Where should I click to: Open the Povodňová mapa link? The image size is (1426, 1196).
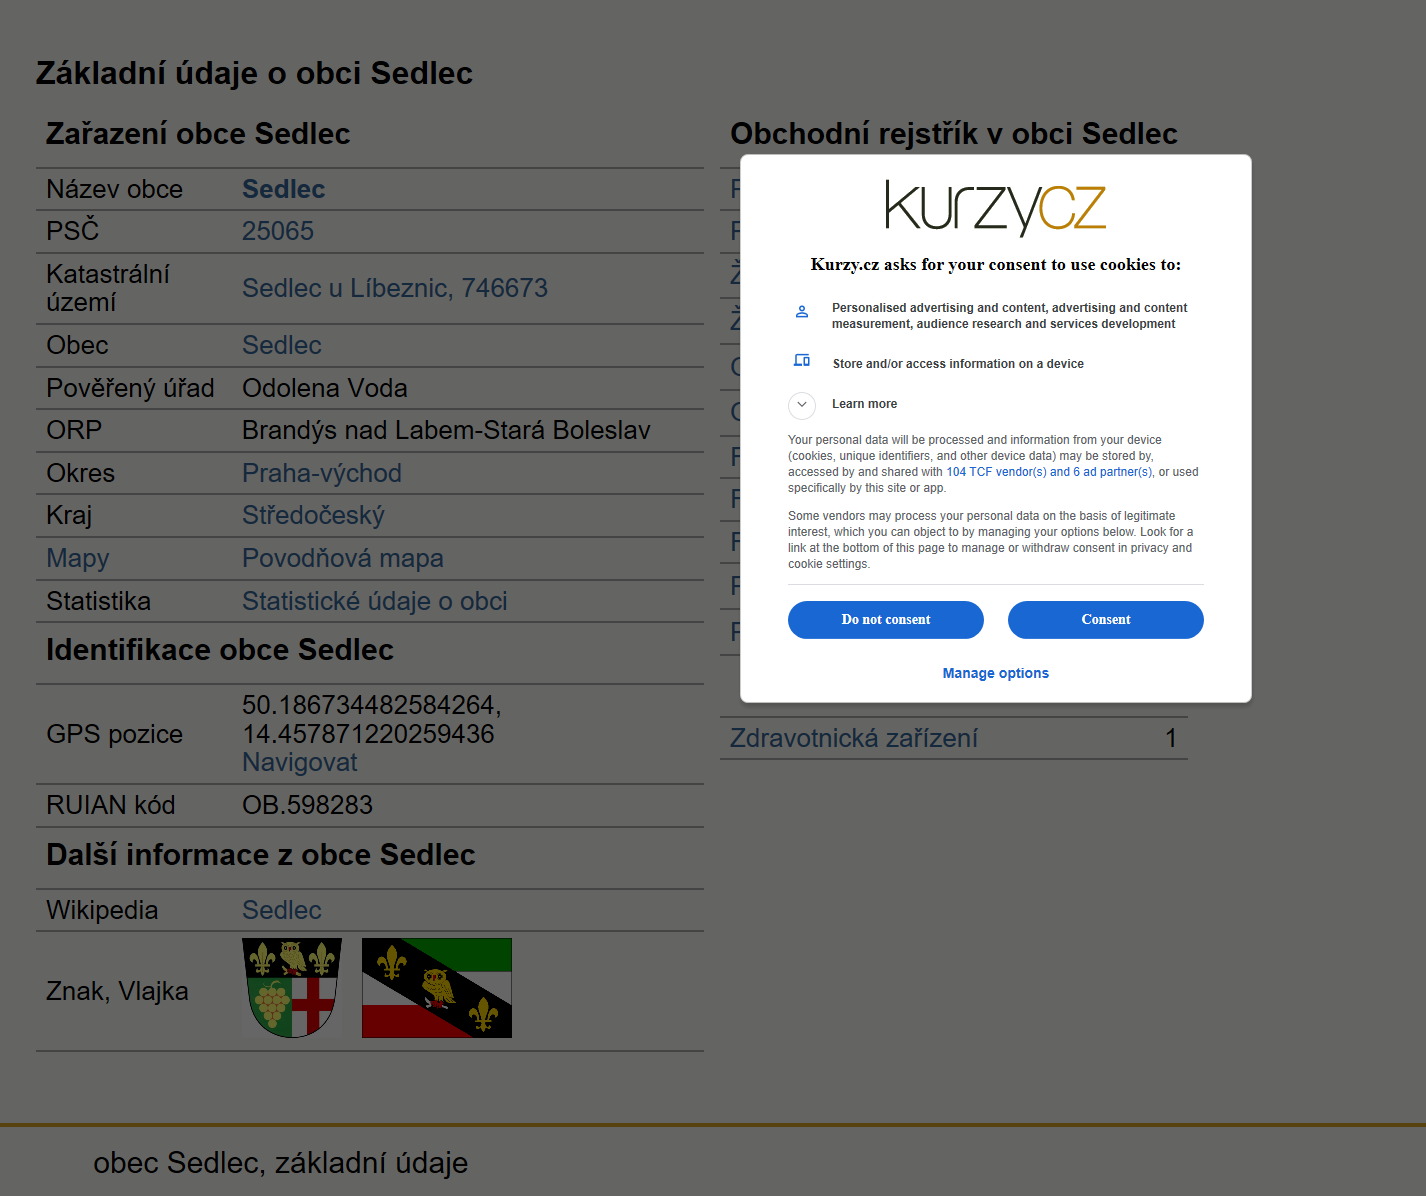[x=342, y=558]
